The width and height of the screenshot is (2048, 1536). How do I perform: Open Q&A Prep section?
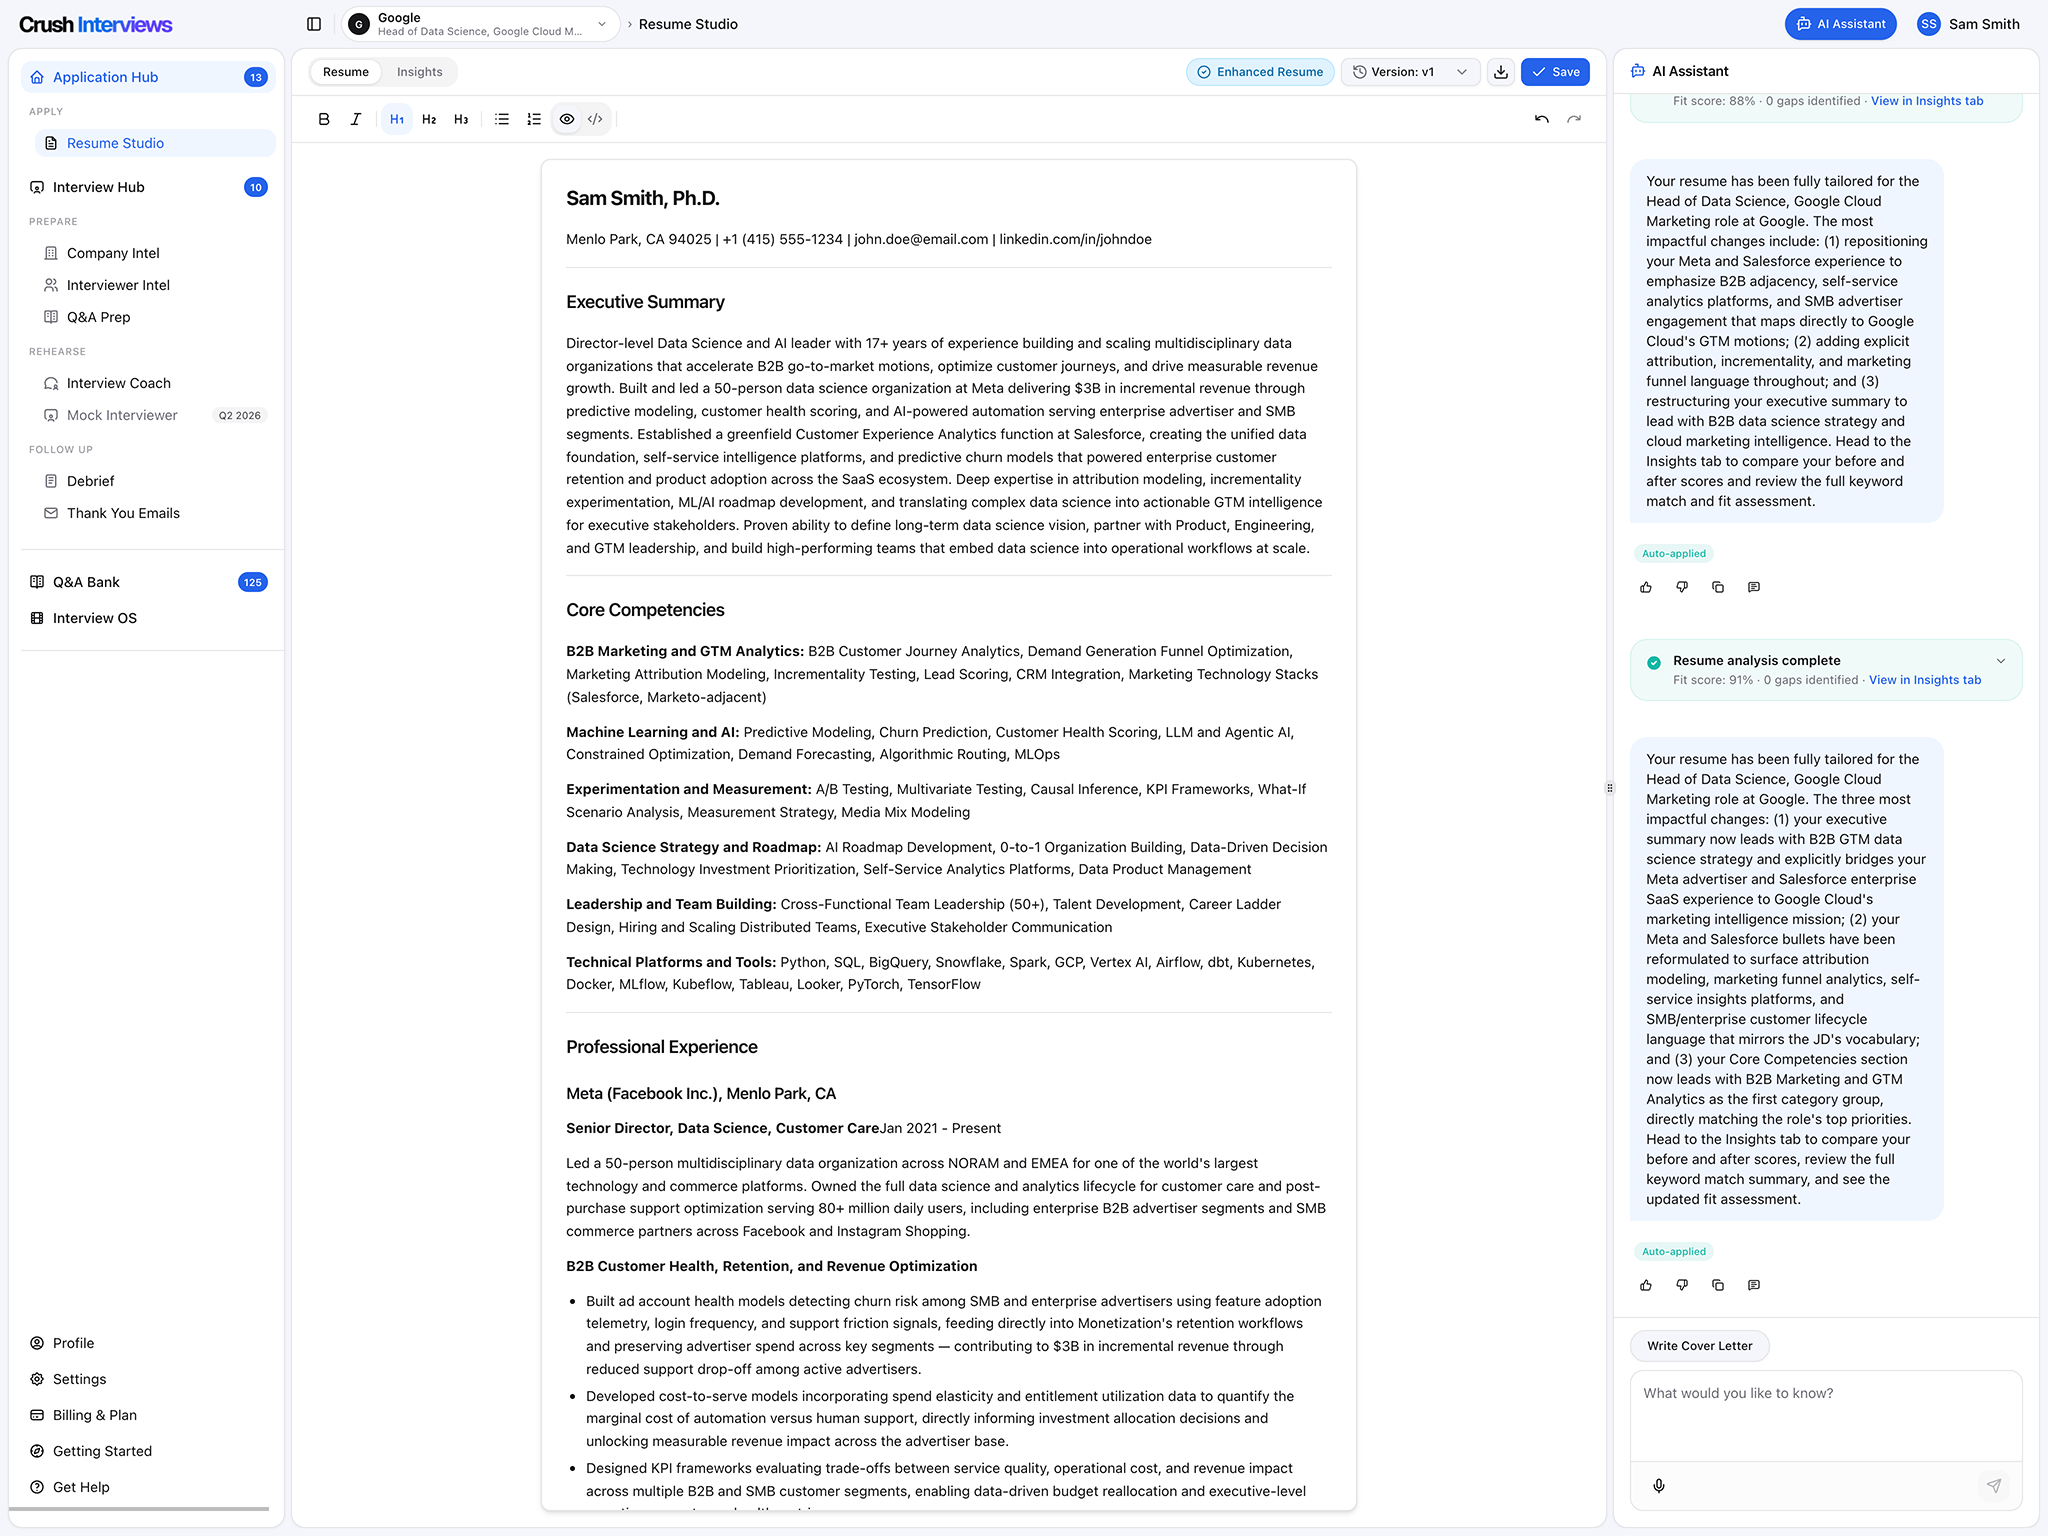click(156, 317)
